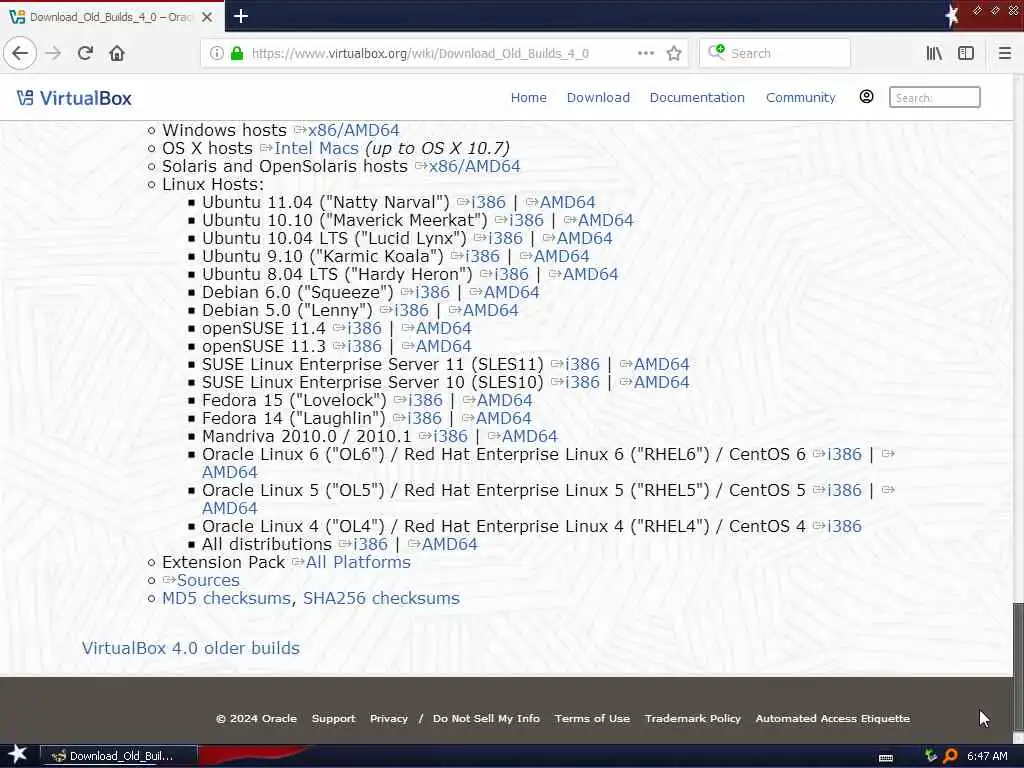The width and height of the screenshot is (1024, 768).
Task: Toggle the sidebar view icon
Action: pyautogui.click(x=966, y=53)
